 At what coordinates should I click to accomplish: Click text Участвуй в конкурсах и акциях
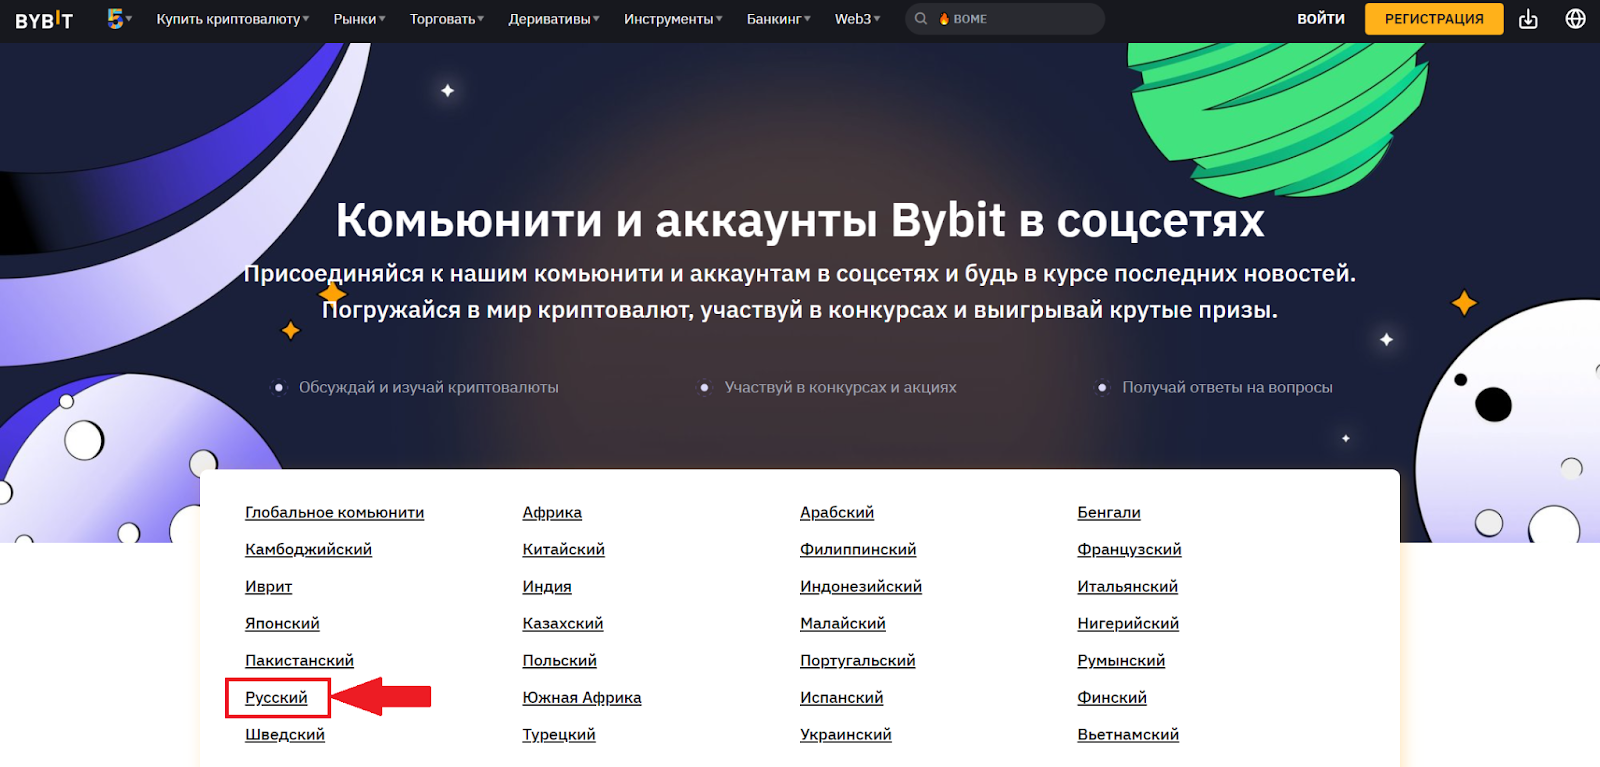[841, 387]
